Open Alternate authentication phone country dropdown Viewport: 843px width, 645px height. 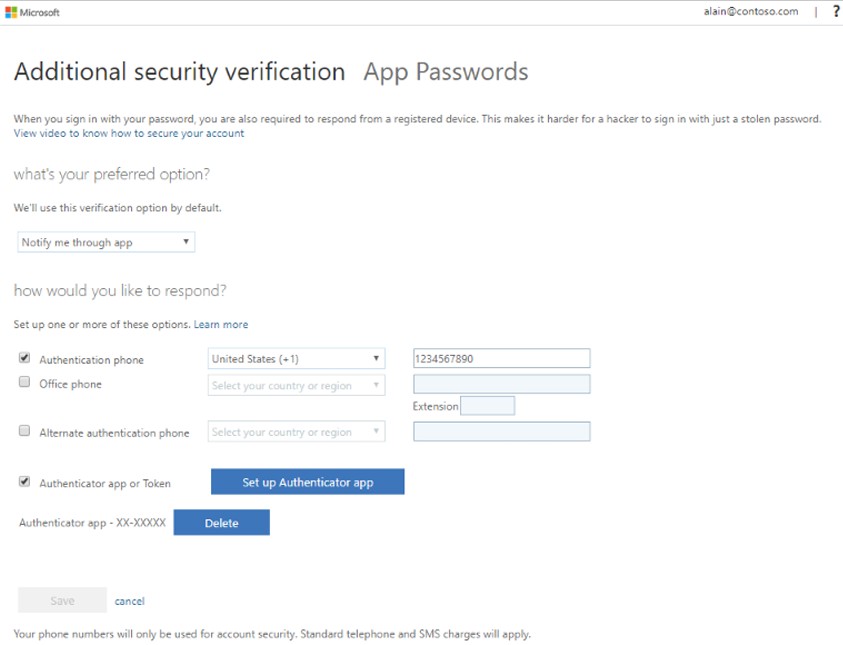295,432
